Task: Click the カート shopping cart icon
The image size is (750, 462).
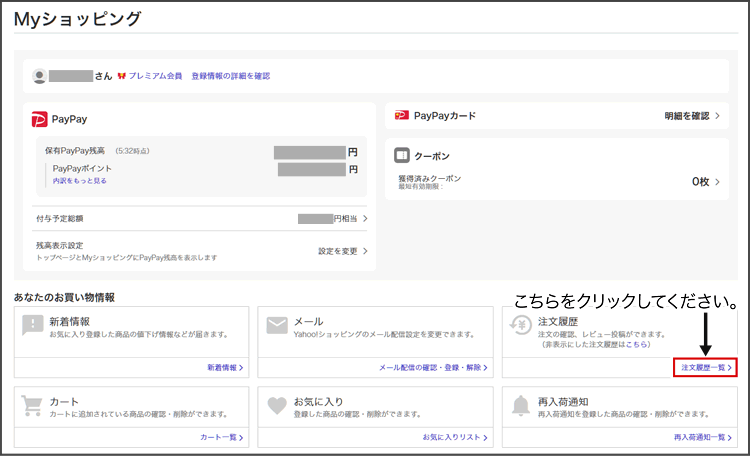Action: click(x=32, y=406)
